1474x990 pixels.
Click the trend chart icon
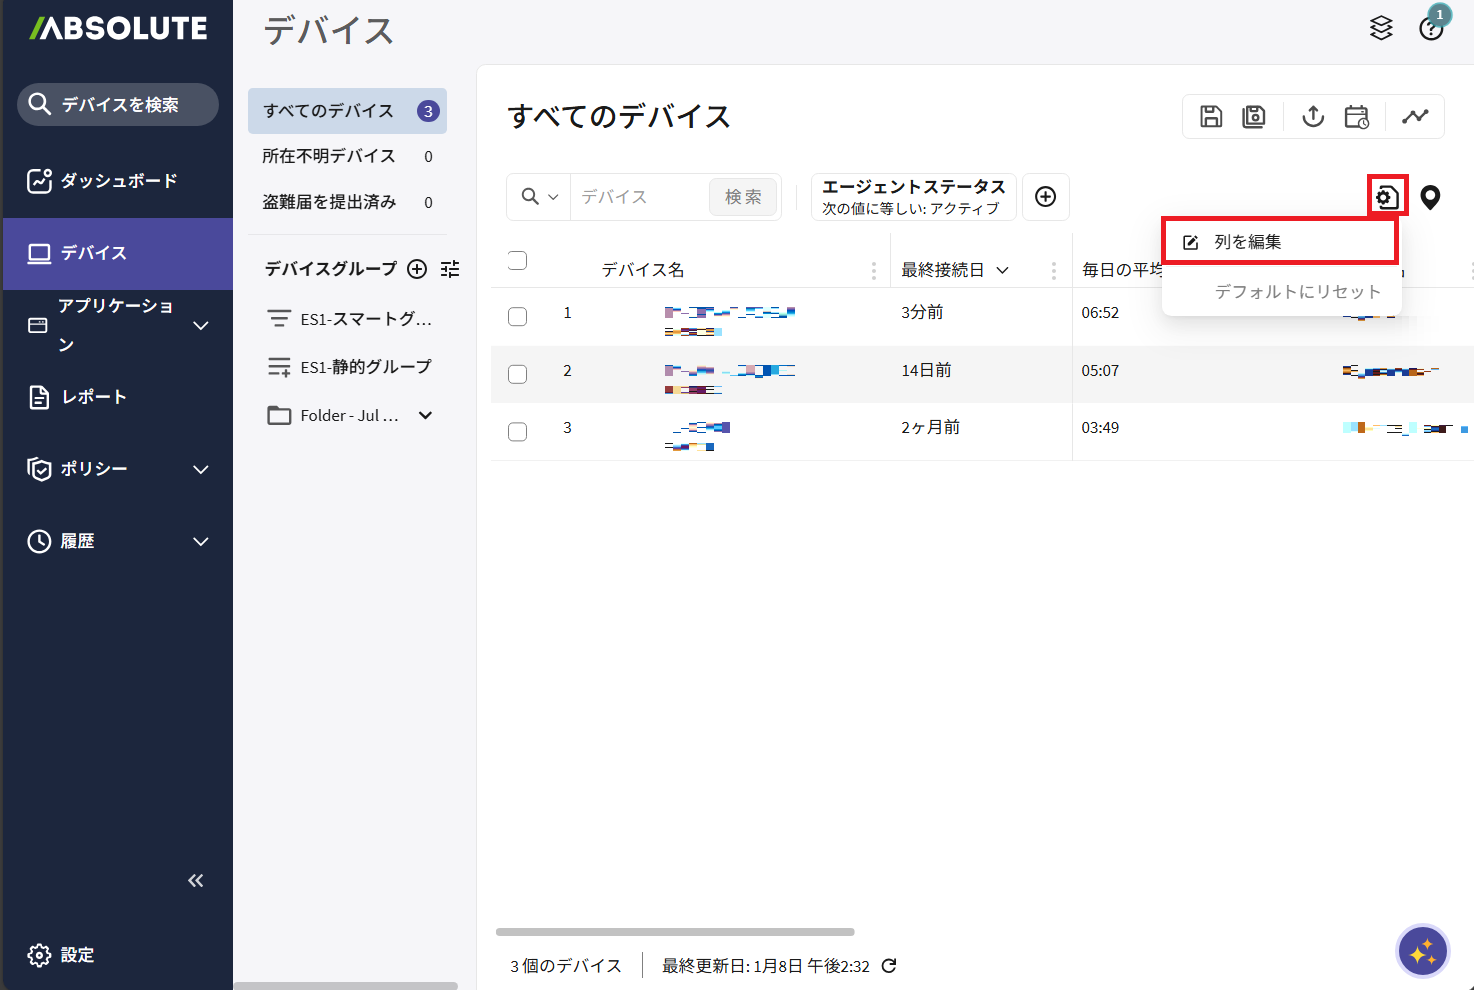1415,117
